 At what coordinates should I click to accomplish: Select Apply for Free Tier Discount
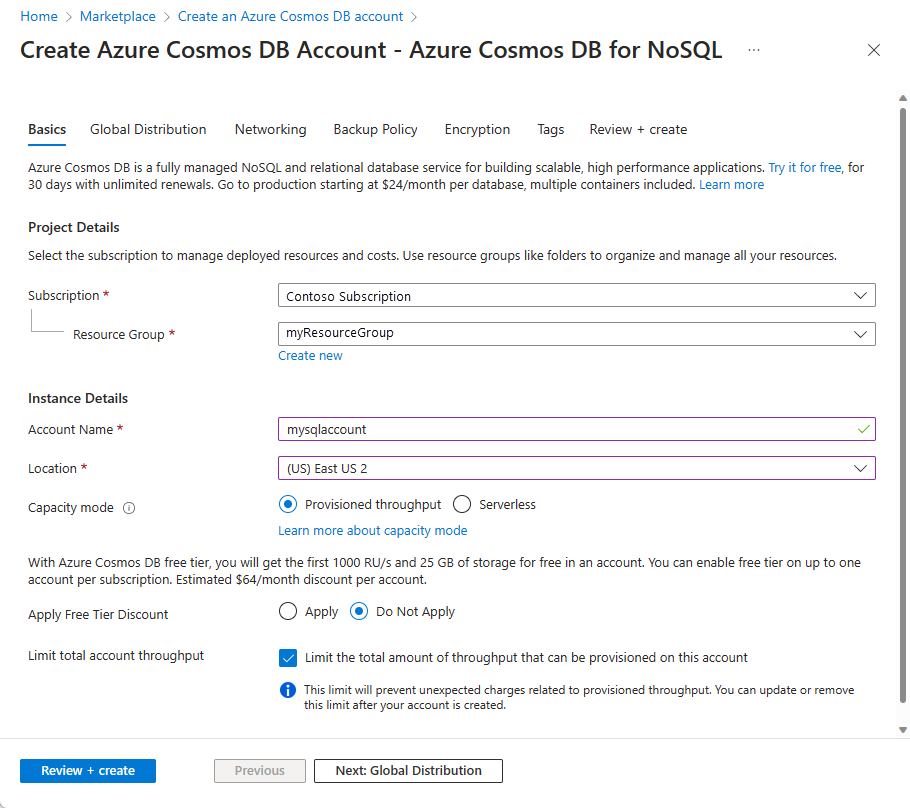(x=287, y=611)
